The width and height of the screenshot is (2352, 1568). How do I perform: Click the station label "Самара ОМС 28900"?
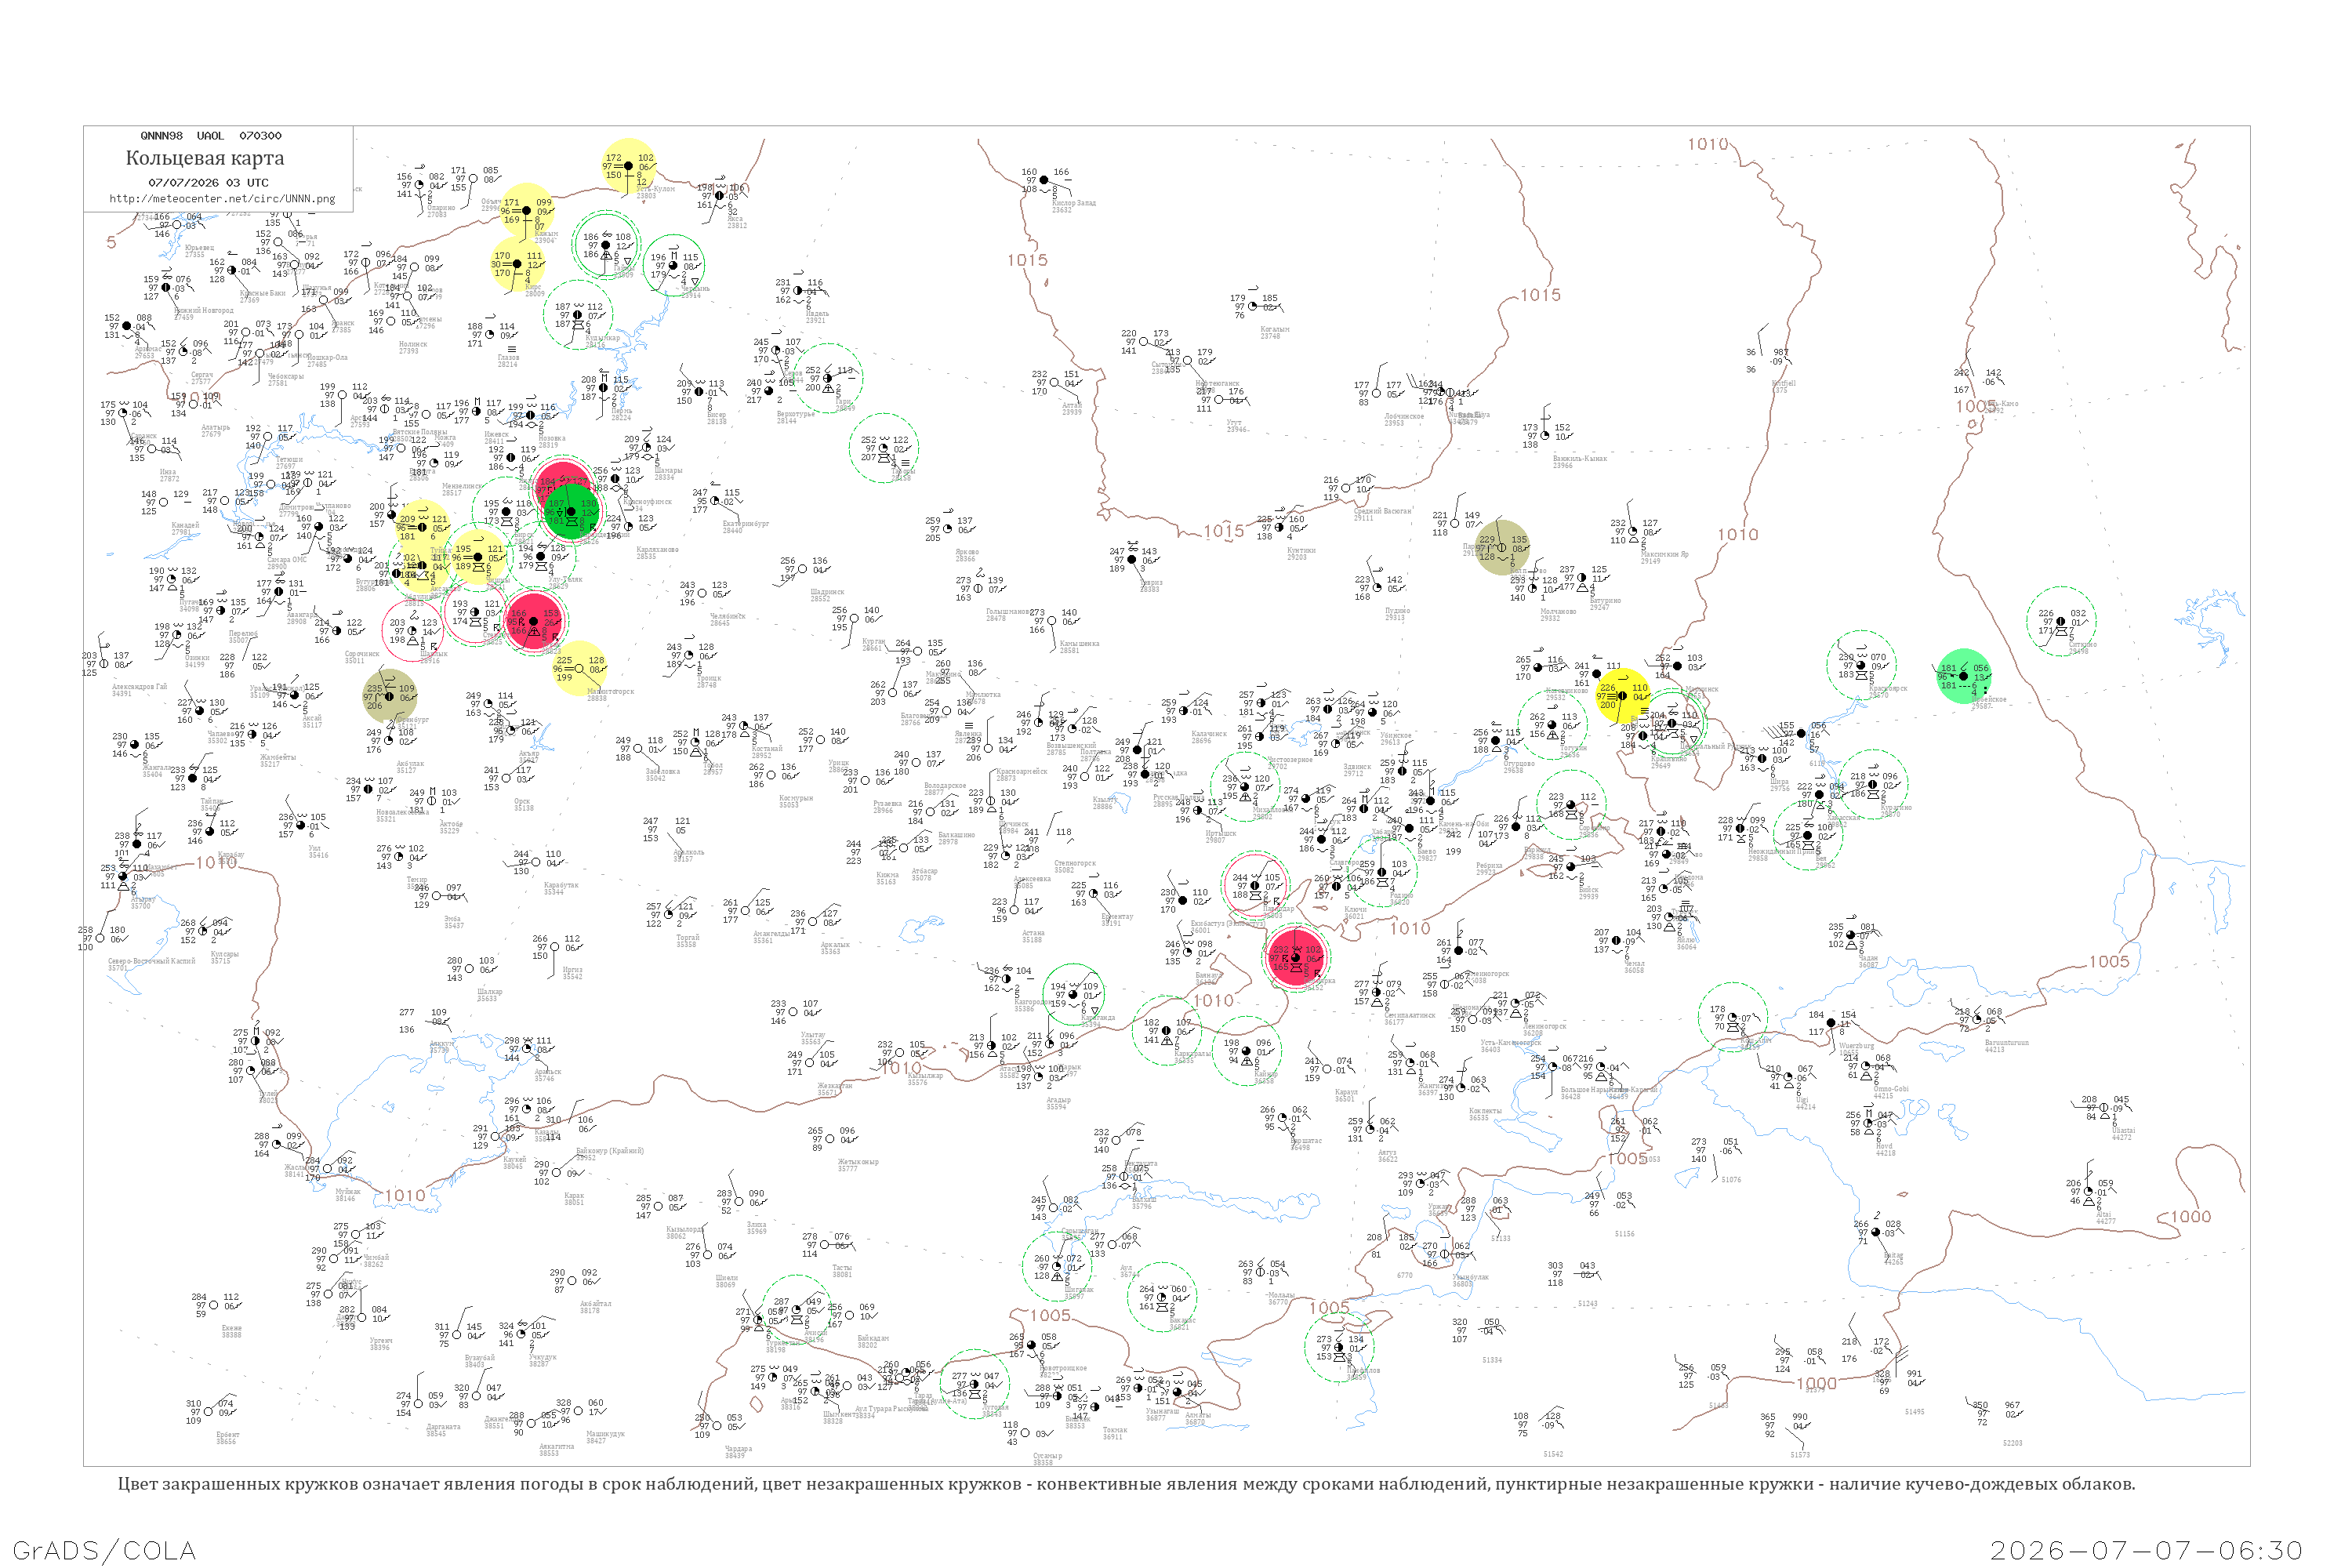click(287, 563)
